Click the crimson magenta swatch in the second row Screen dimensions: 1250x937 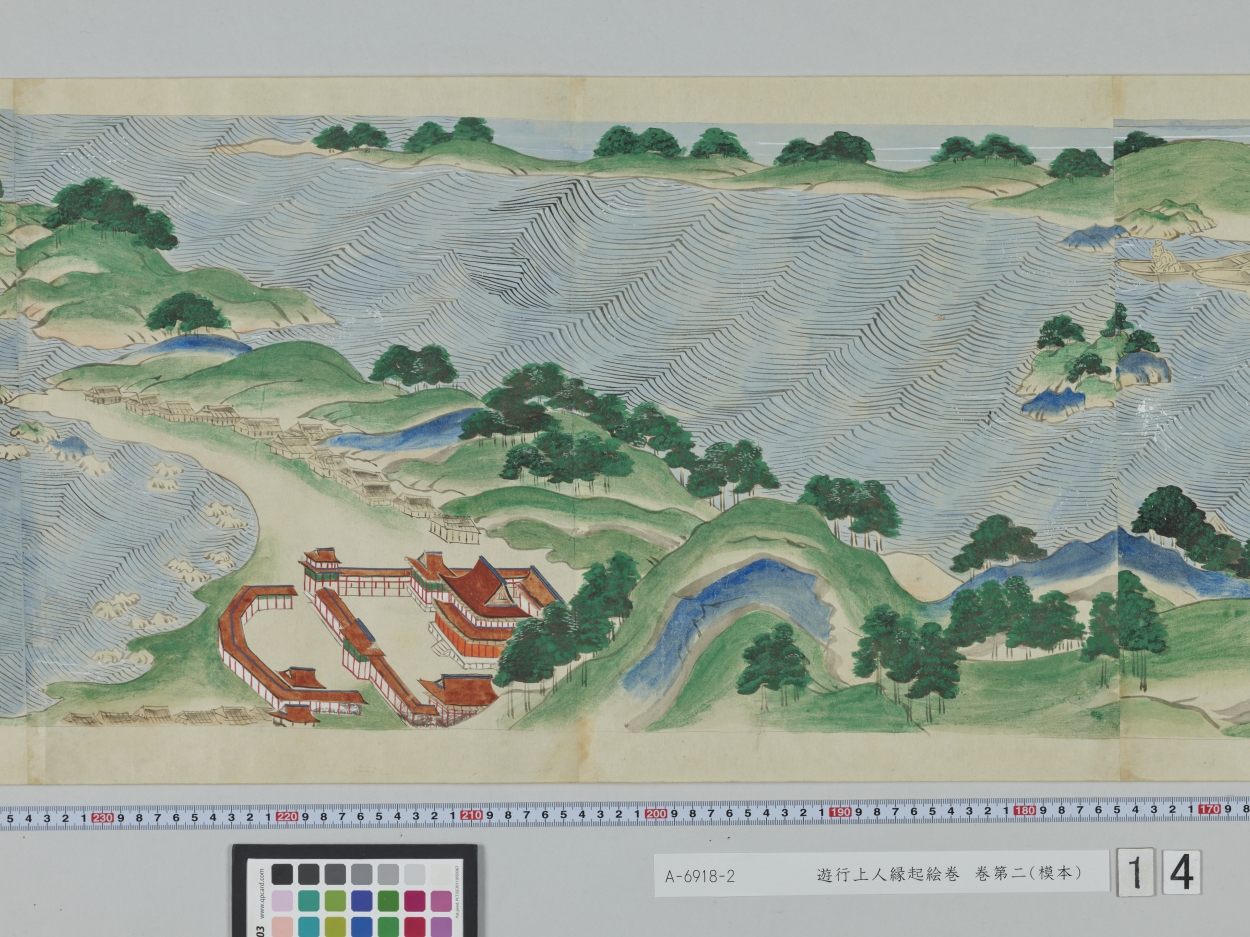pos(415,901)
